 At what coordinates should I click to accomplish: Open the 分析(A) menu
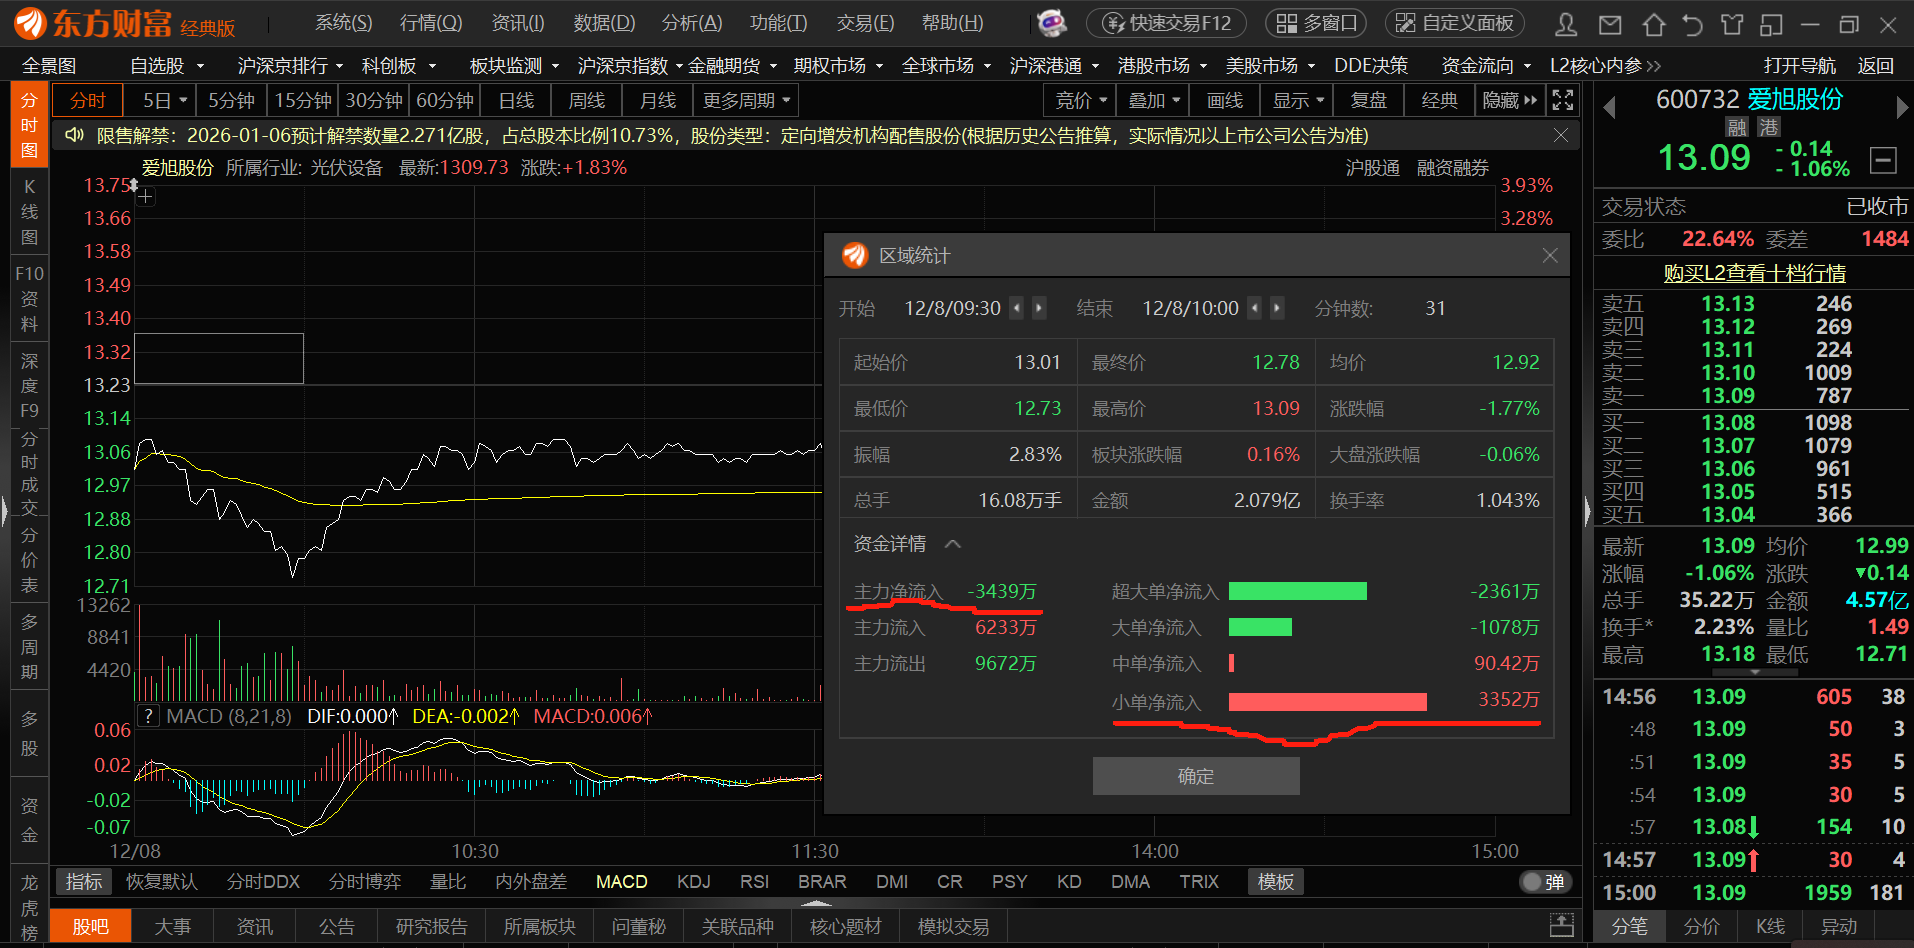point(692,23)
